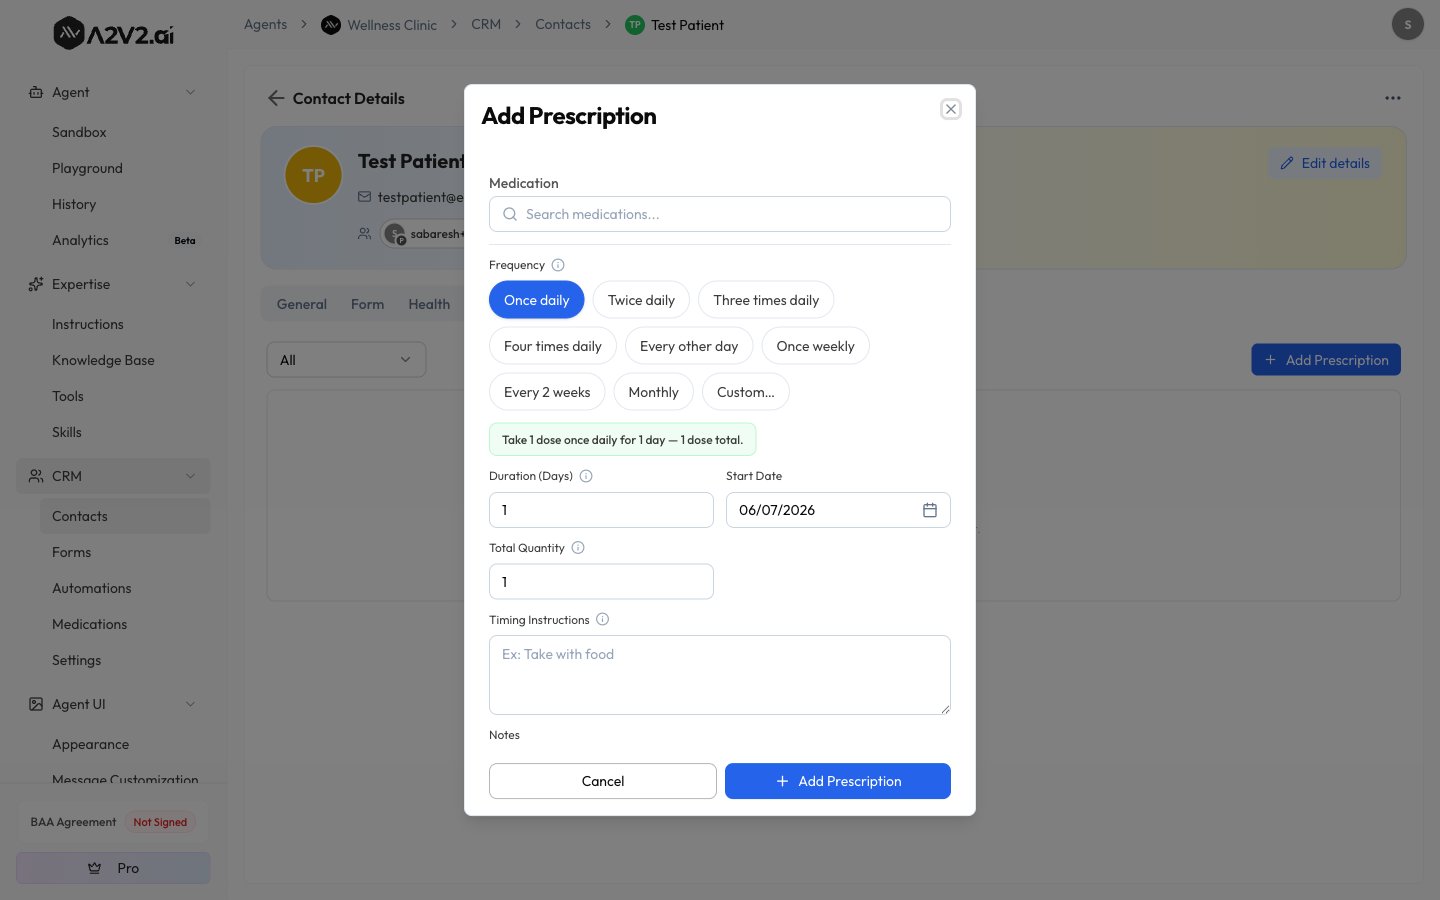Click the Wellness Clinic breadcrumb logo icon
Viewport: 1440px width, 900px height.
click(331, 25)
